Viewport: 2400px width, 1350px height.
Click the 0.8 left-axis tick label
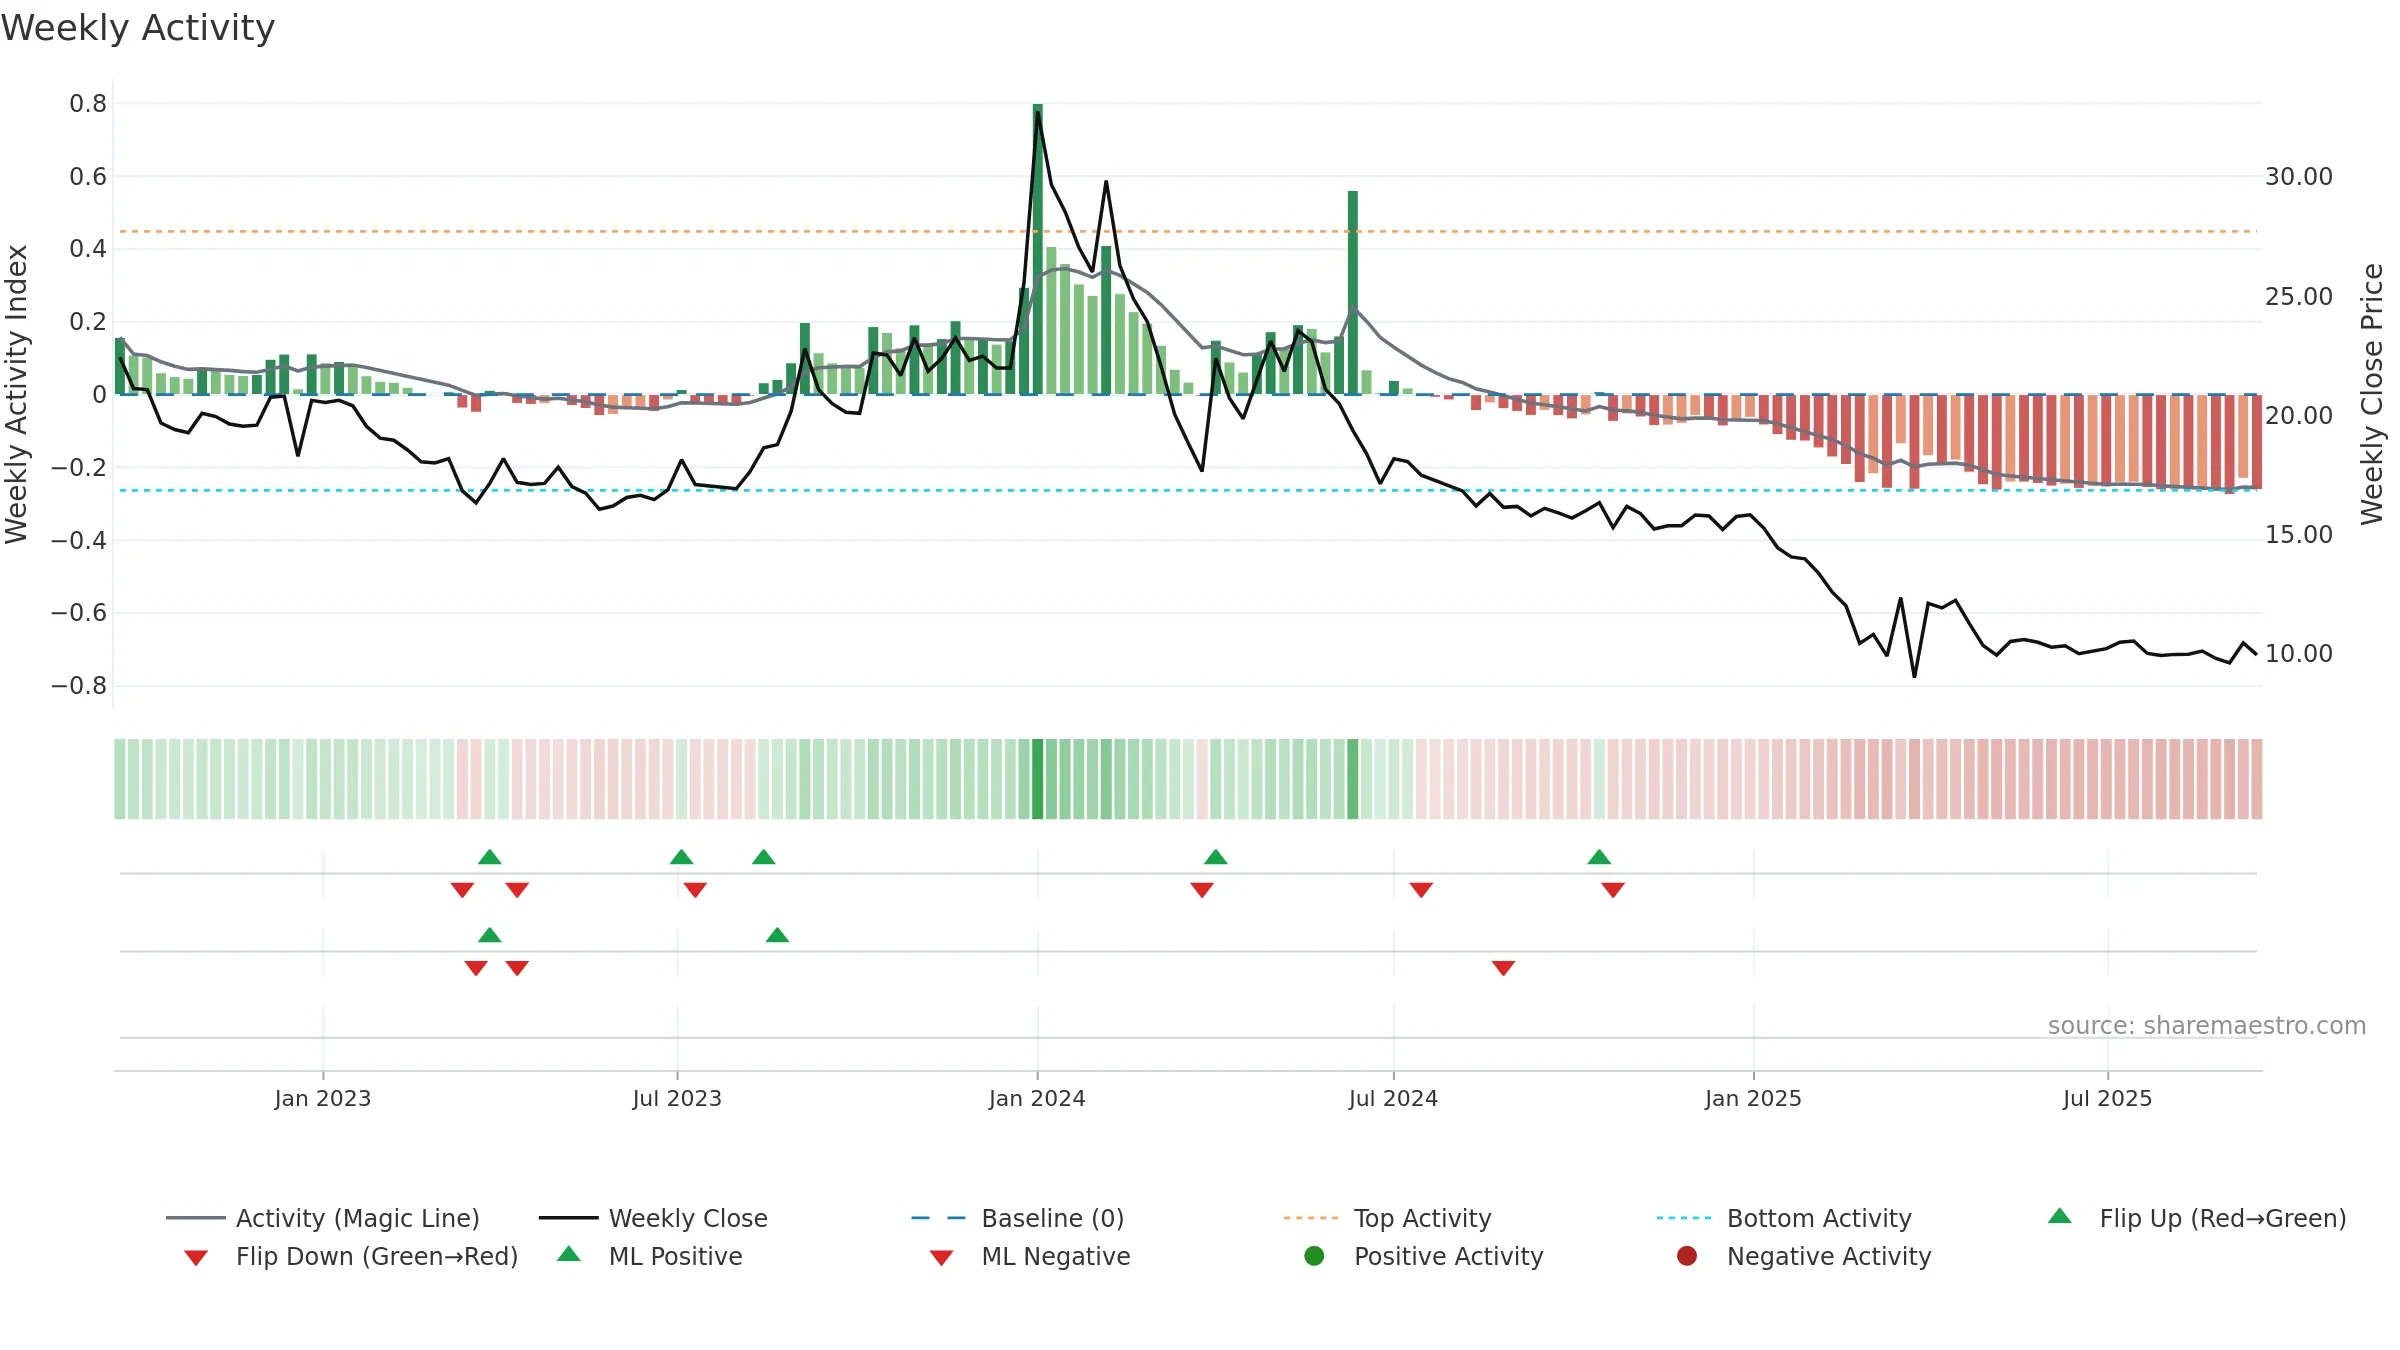point(88,103)
